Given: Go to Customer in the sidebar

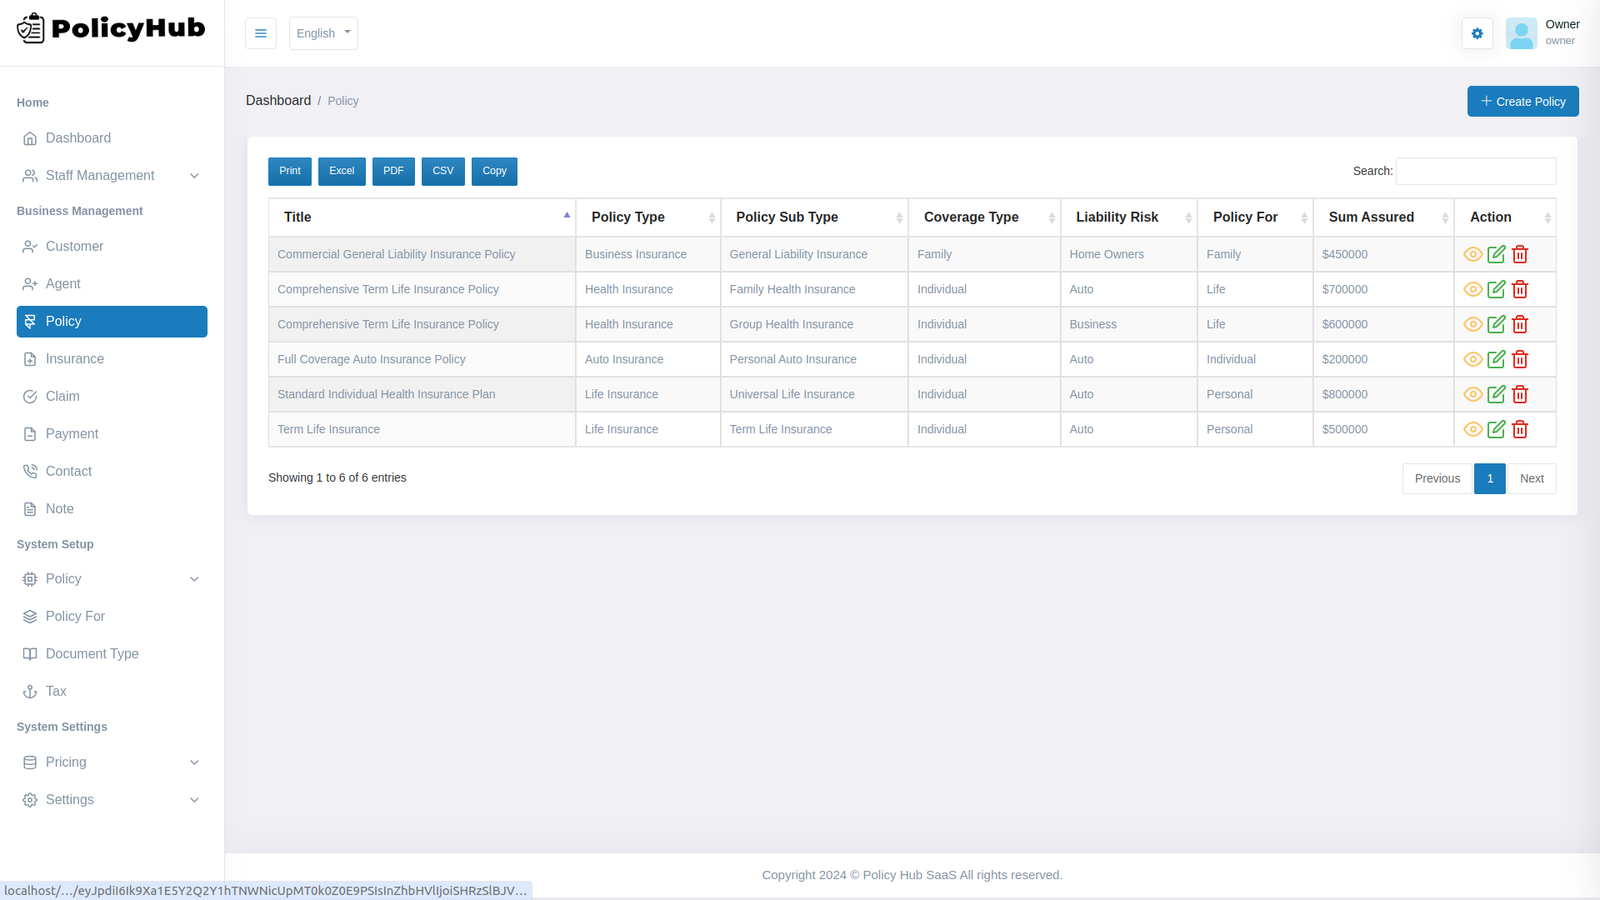Looking at the screenshot, I should pyautogui.click(x=74, y=246).
